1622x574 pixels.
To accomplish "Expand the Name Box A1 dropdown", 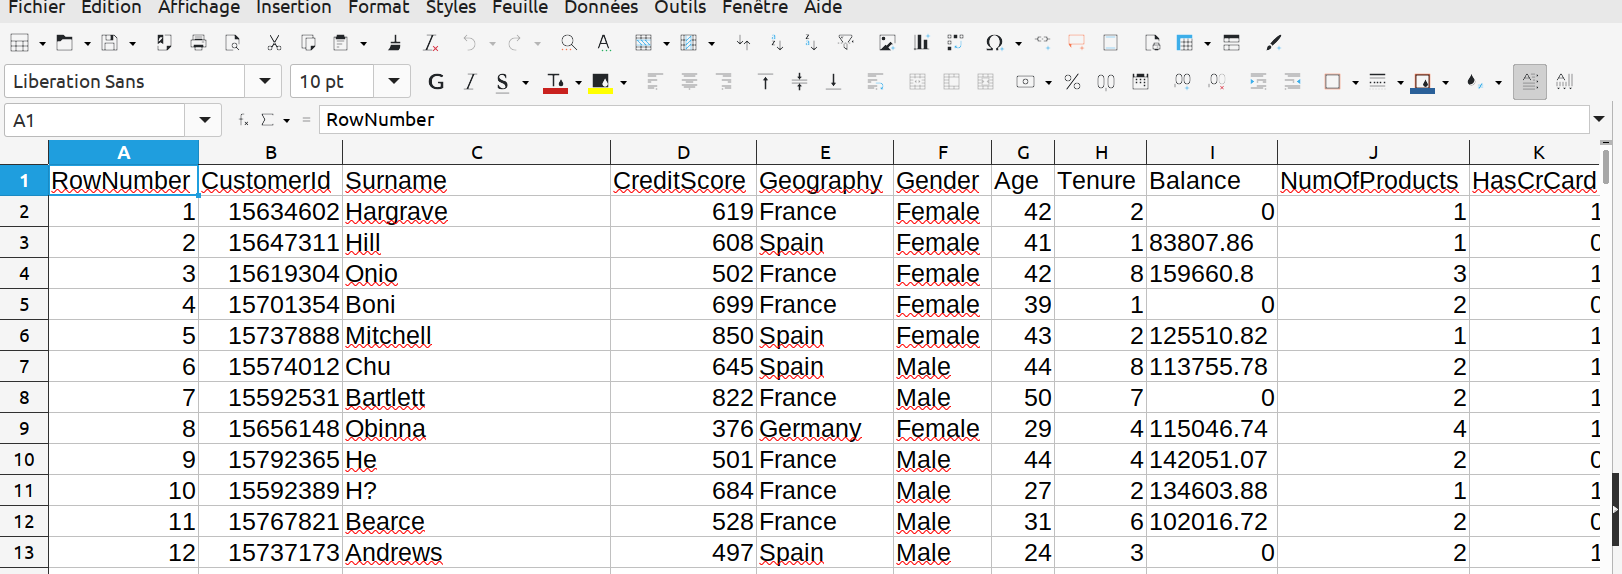I will 204,120.
